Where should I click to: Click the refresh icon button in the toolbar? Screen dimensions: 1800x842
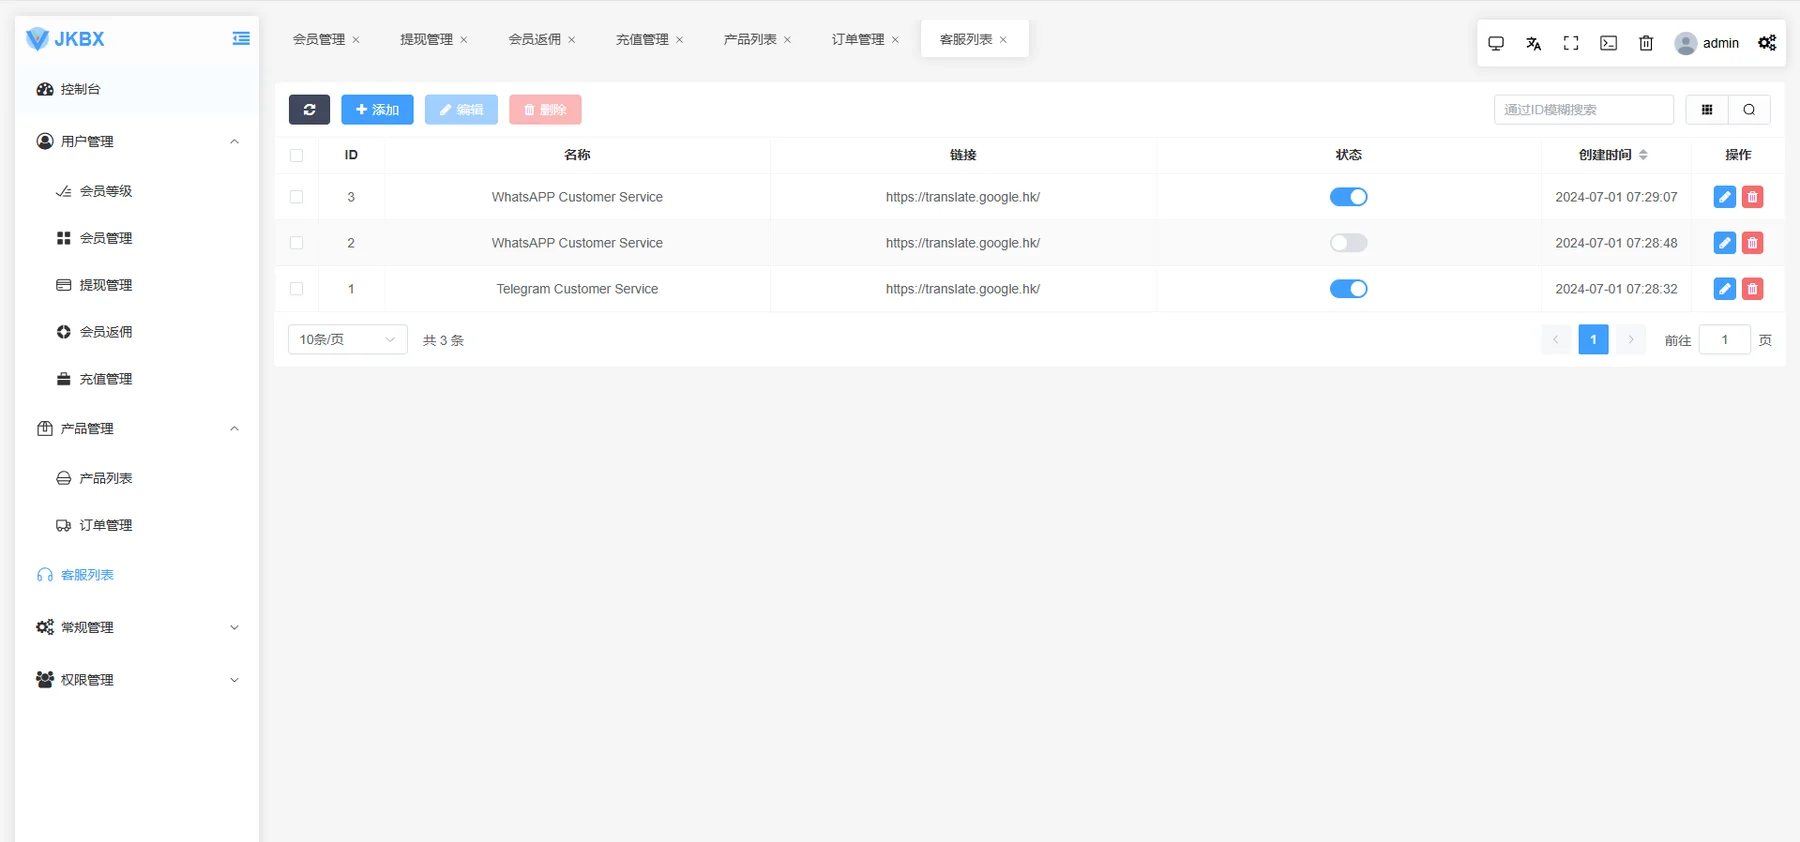pyautogui.click(x=309, y=110)
